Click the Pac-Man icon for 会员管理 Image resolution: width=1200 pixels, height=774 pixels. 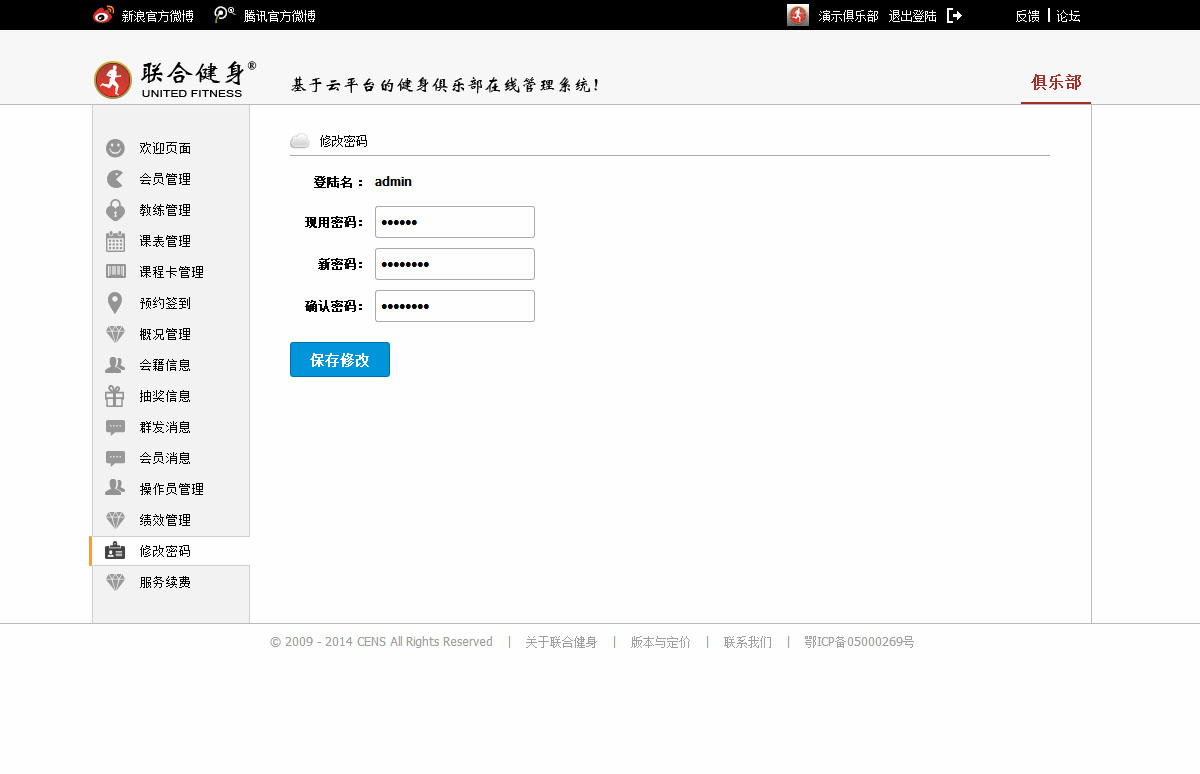115,179
